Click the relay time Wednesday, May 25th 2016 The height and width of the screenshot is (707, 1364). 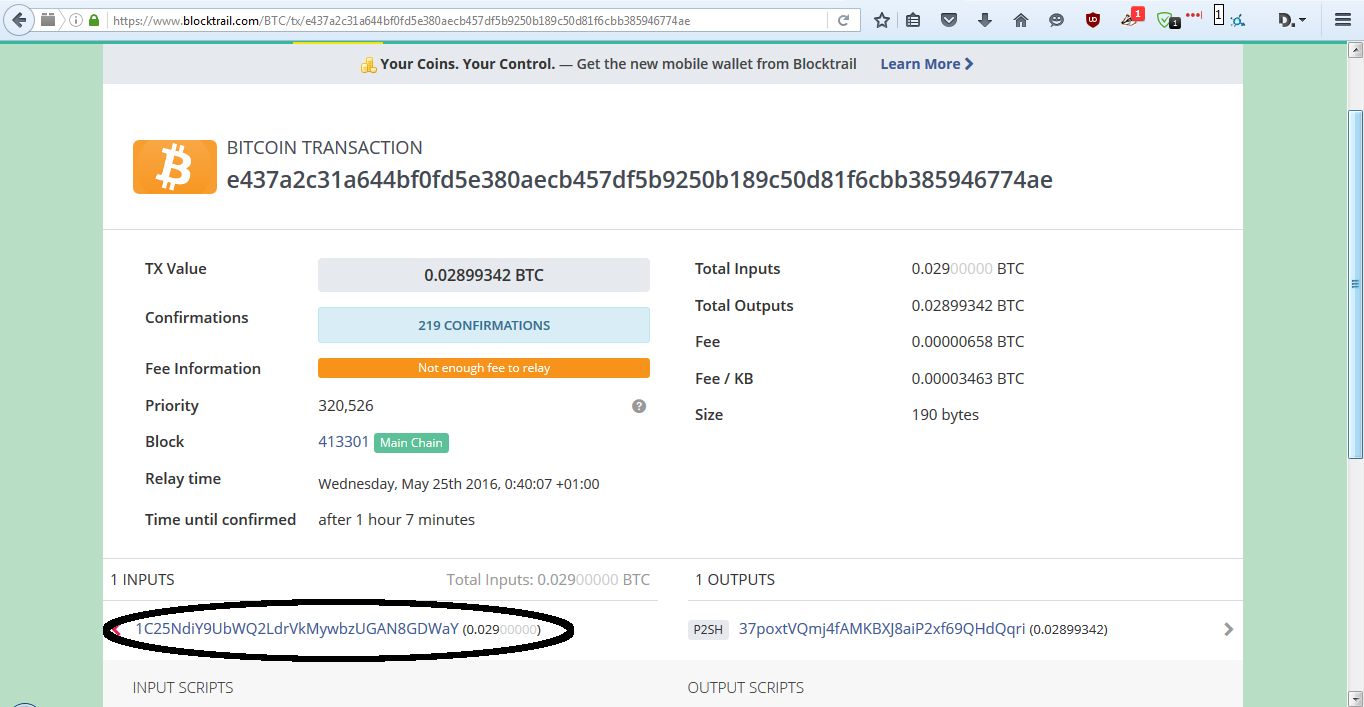point(459,484)
